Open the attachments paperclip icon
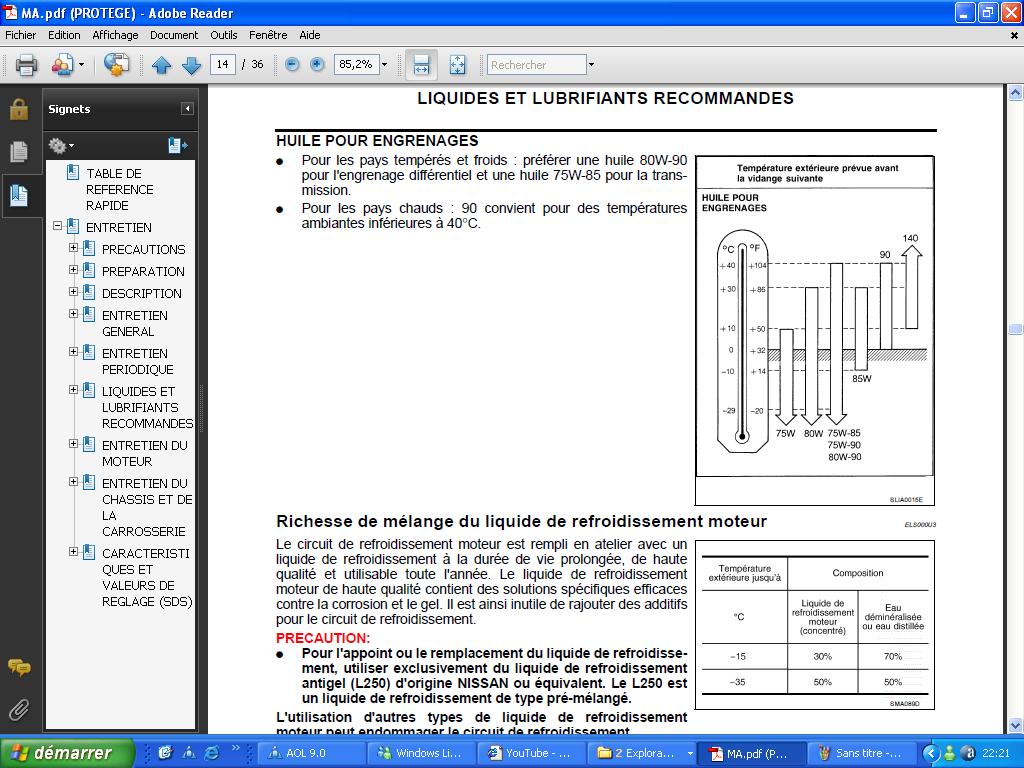This screenshot has width=1024, height=768. tap(18, 709)
